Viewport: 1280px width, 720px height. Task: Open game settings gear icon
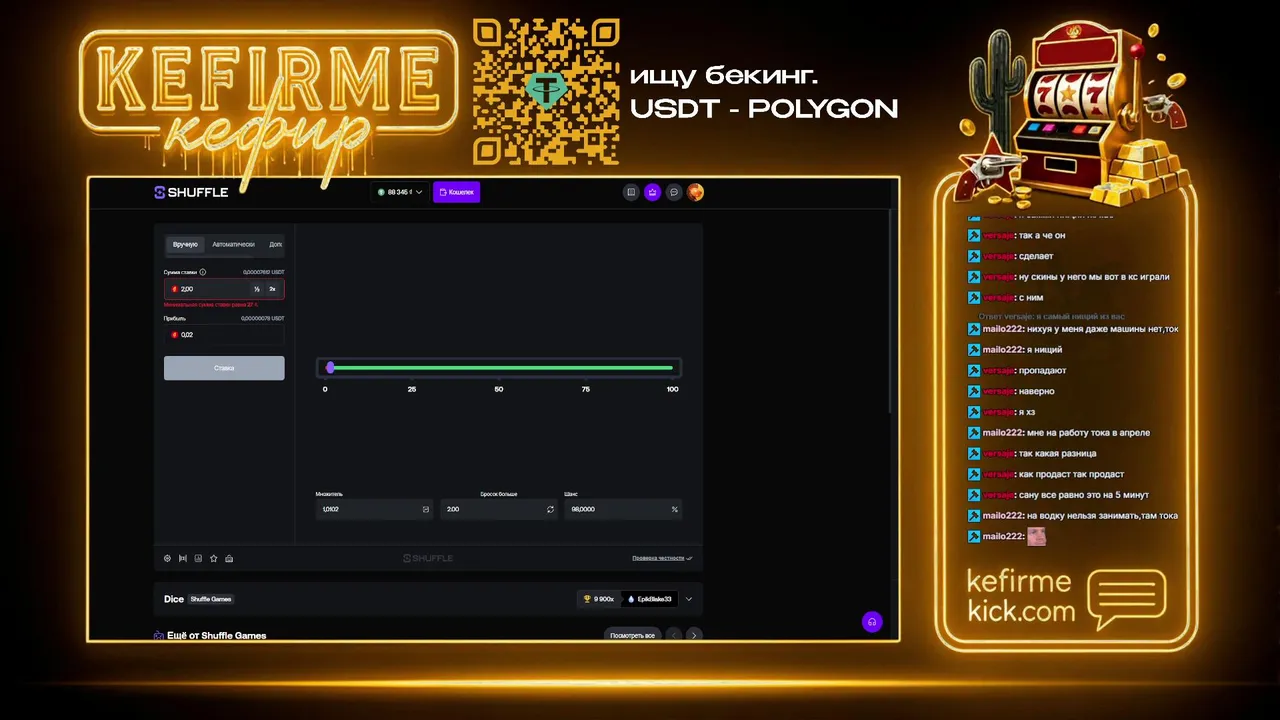[167, 558]
